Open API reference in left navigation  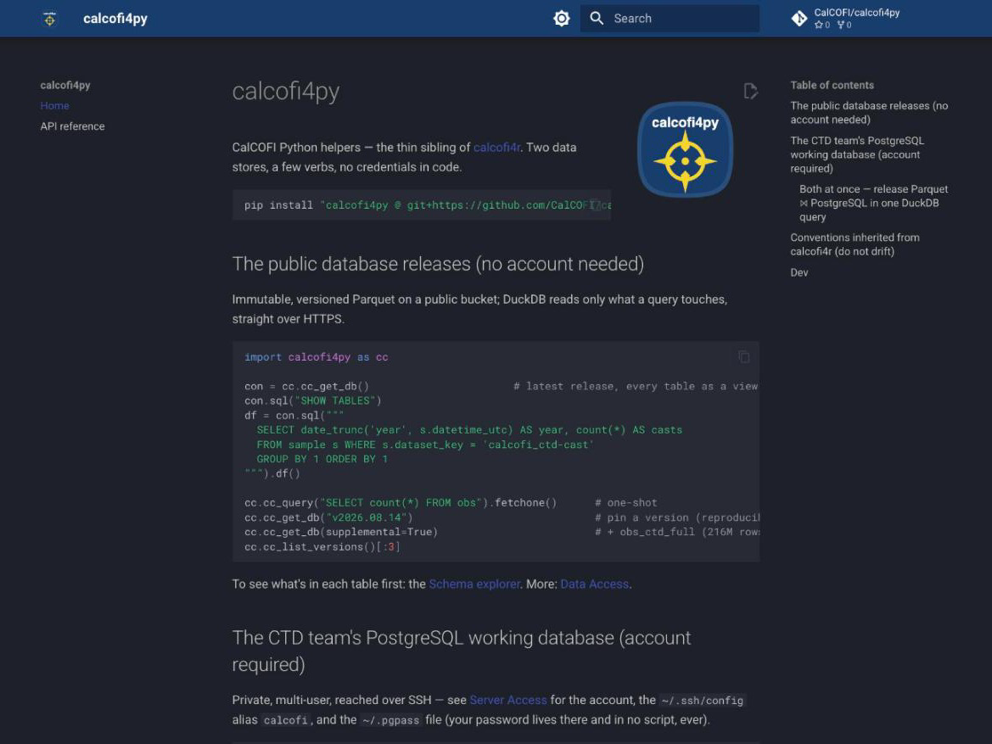click(x=73, y=127)
